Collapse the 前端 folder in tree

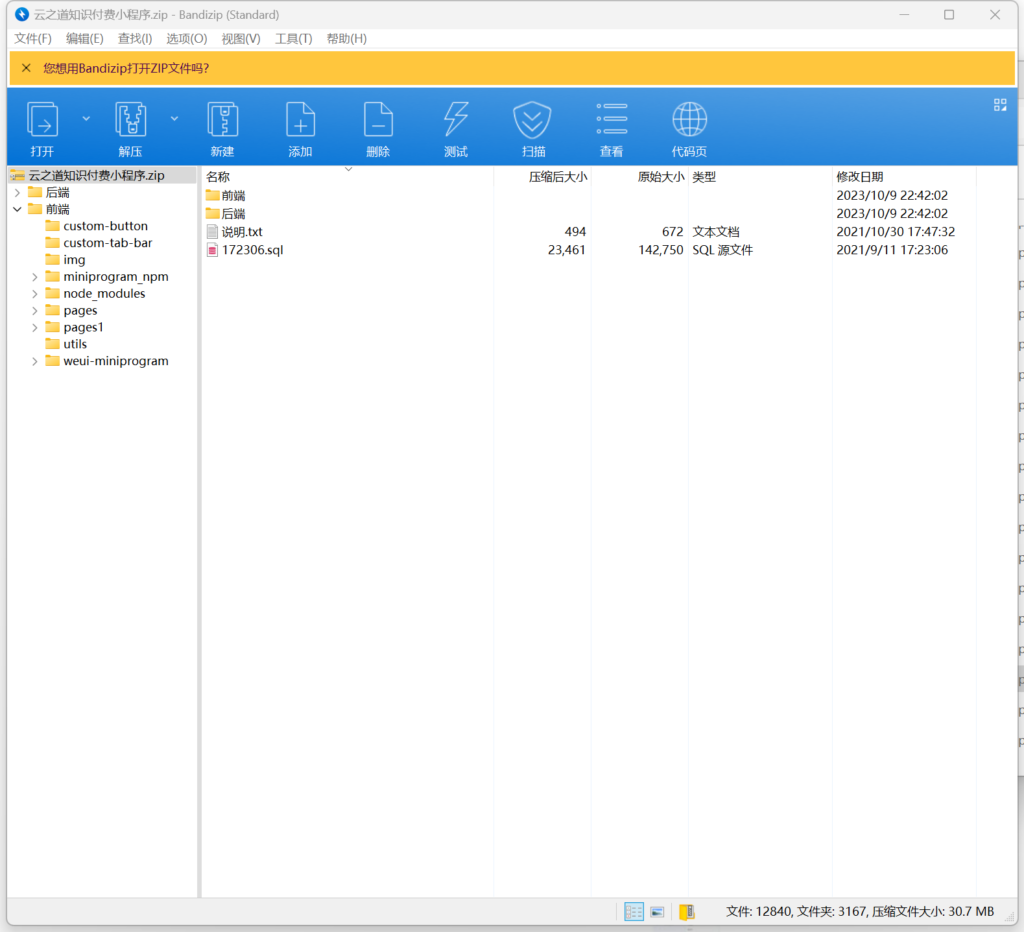click(17, 209)
